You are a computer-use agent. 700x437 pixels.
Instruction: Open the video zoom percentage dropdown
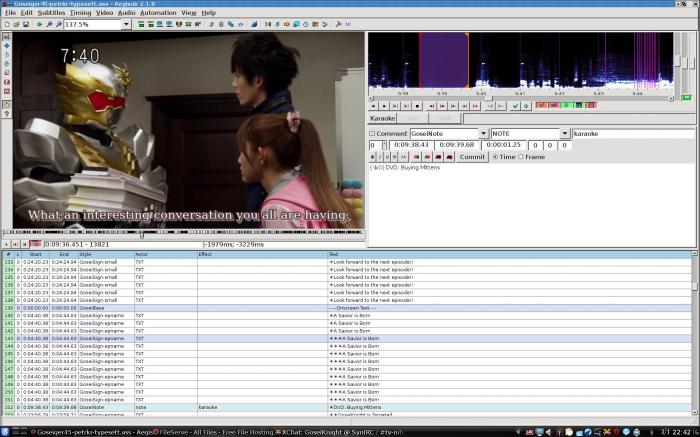(x=126, y=24)
